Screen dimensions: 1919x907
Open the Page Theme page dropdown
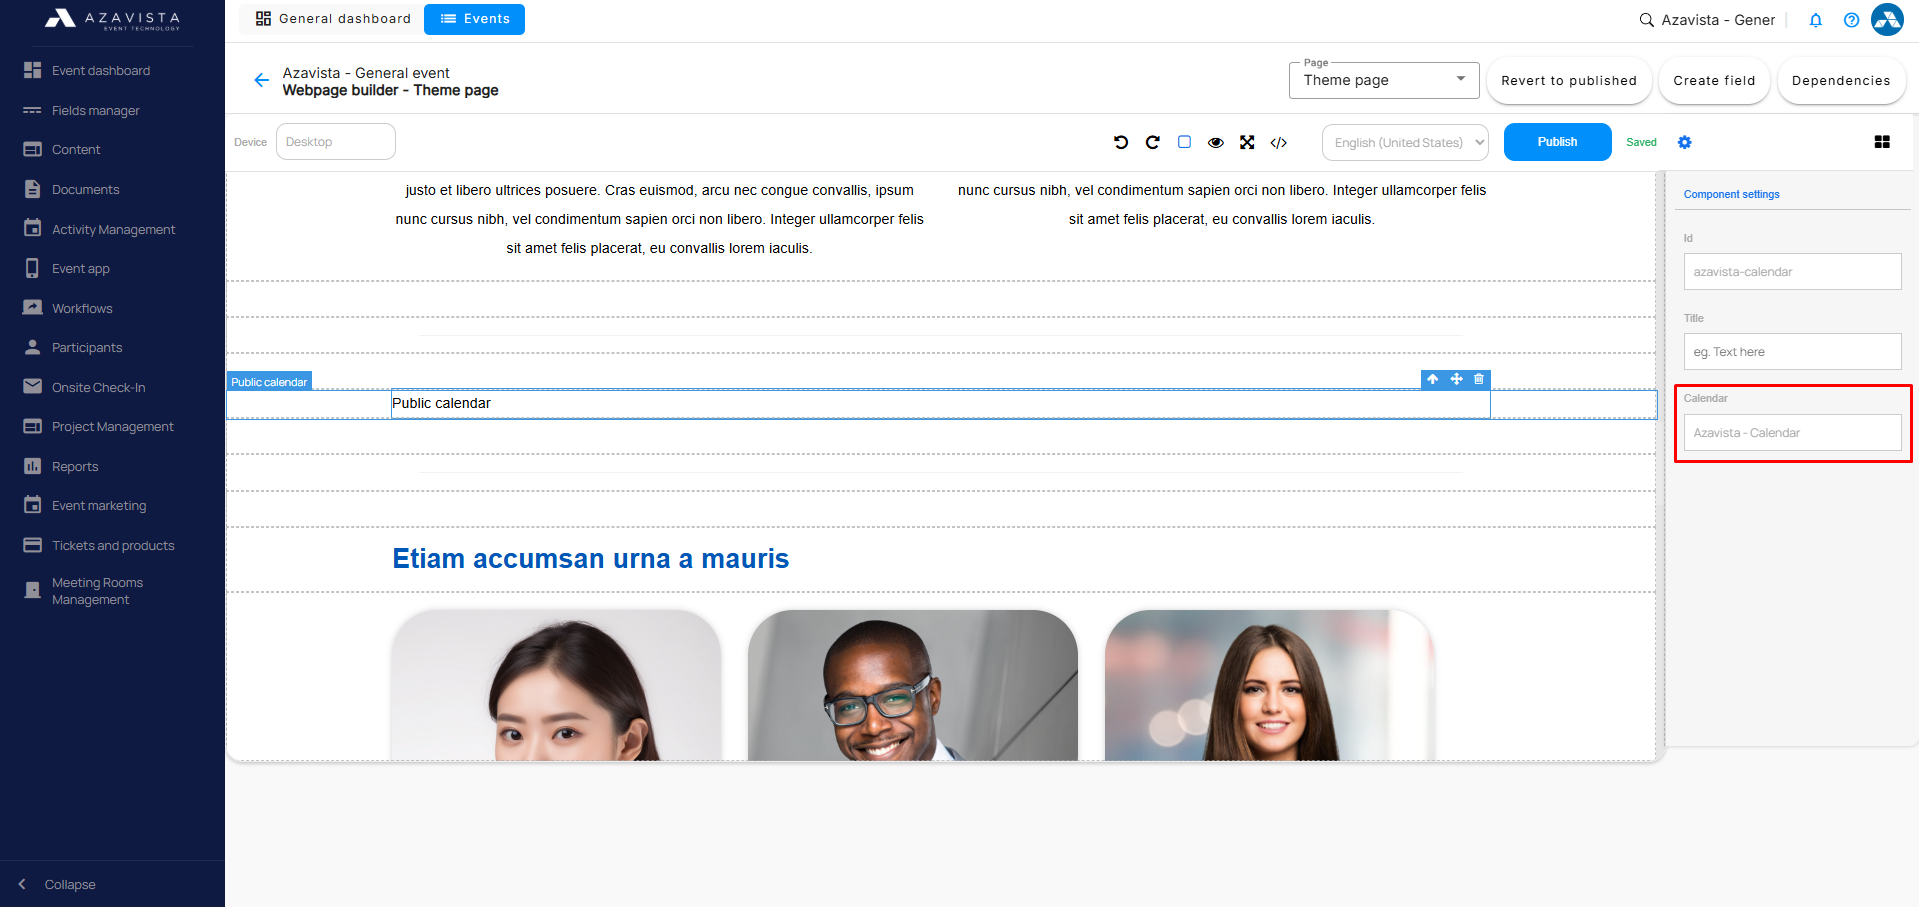point(1384,80)
